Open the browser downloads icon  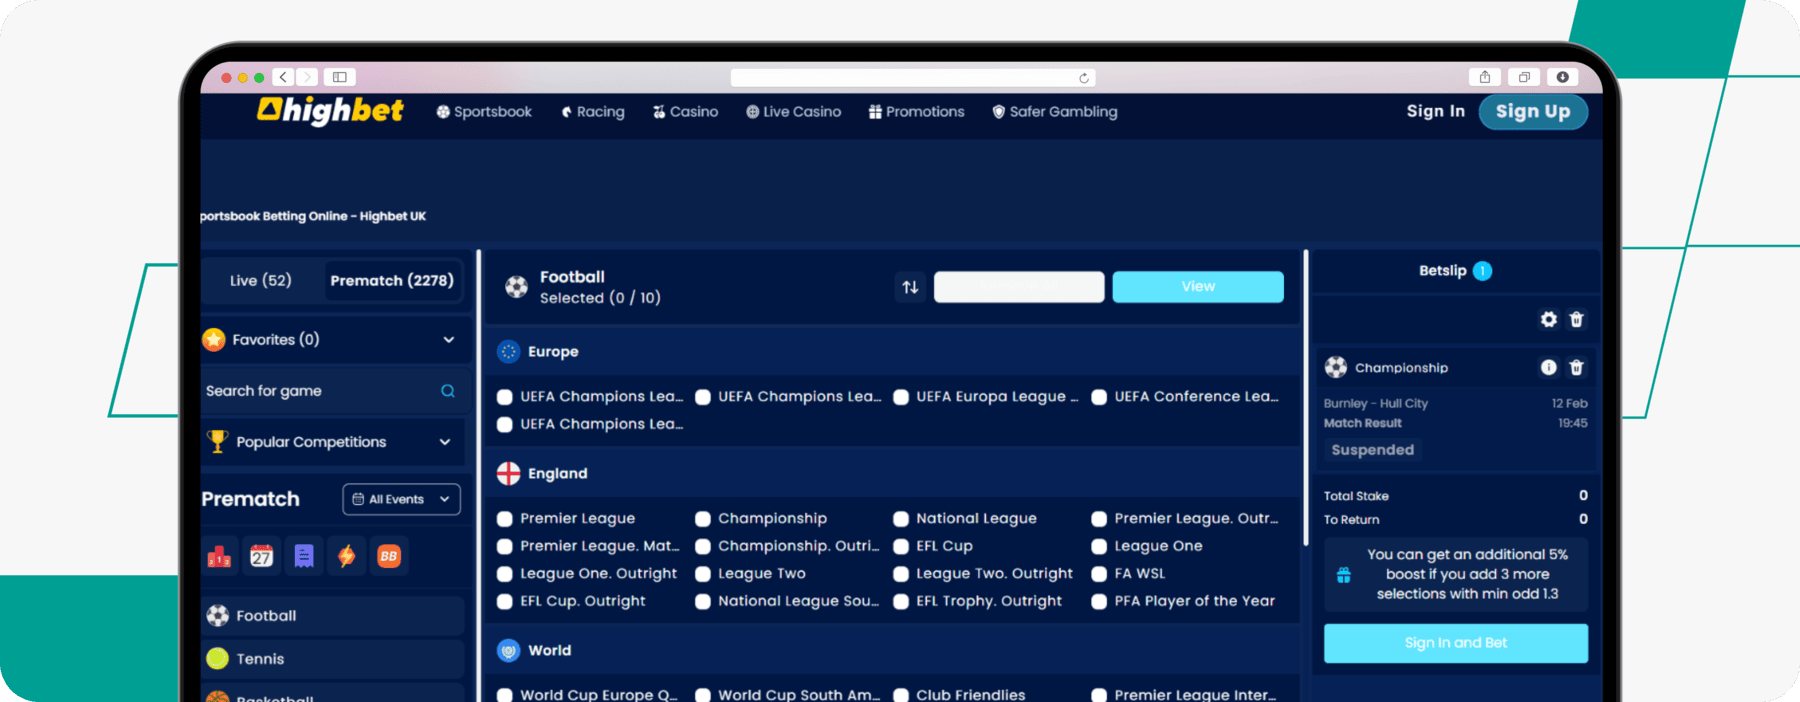1562,77
